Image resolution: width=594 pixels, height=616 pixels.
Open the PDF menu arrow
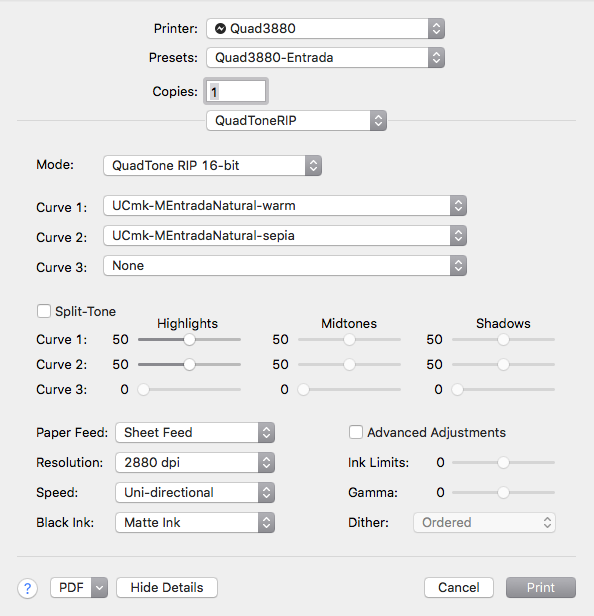(99, 588)
